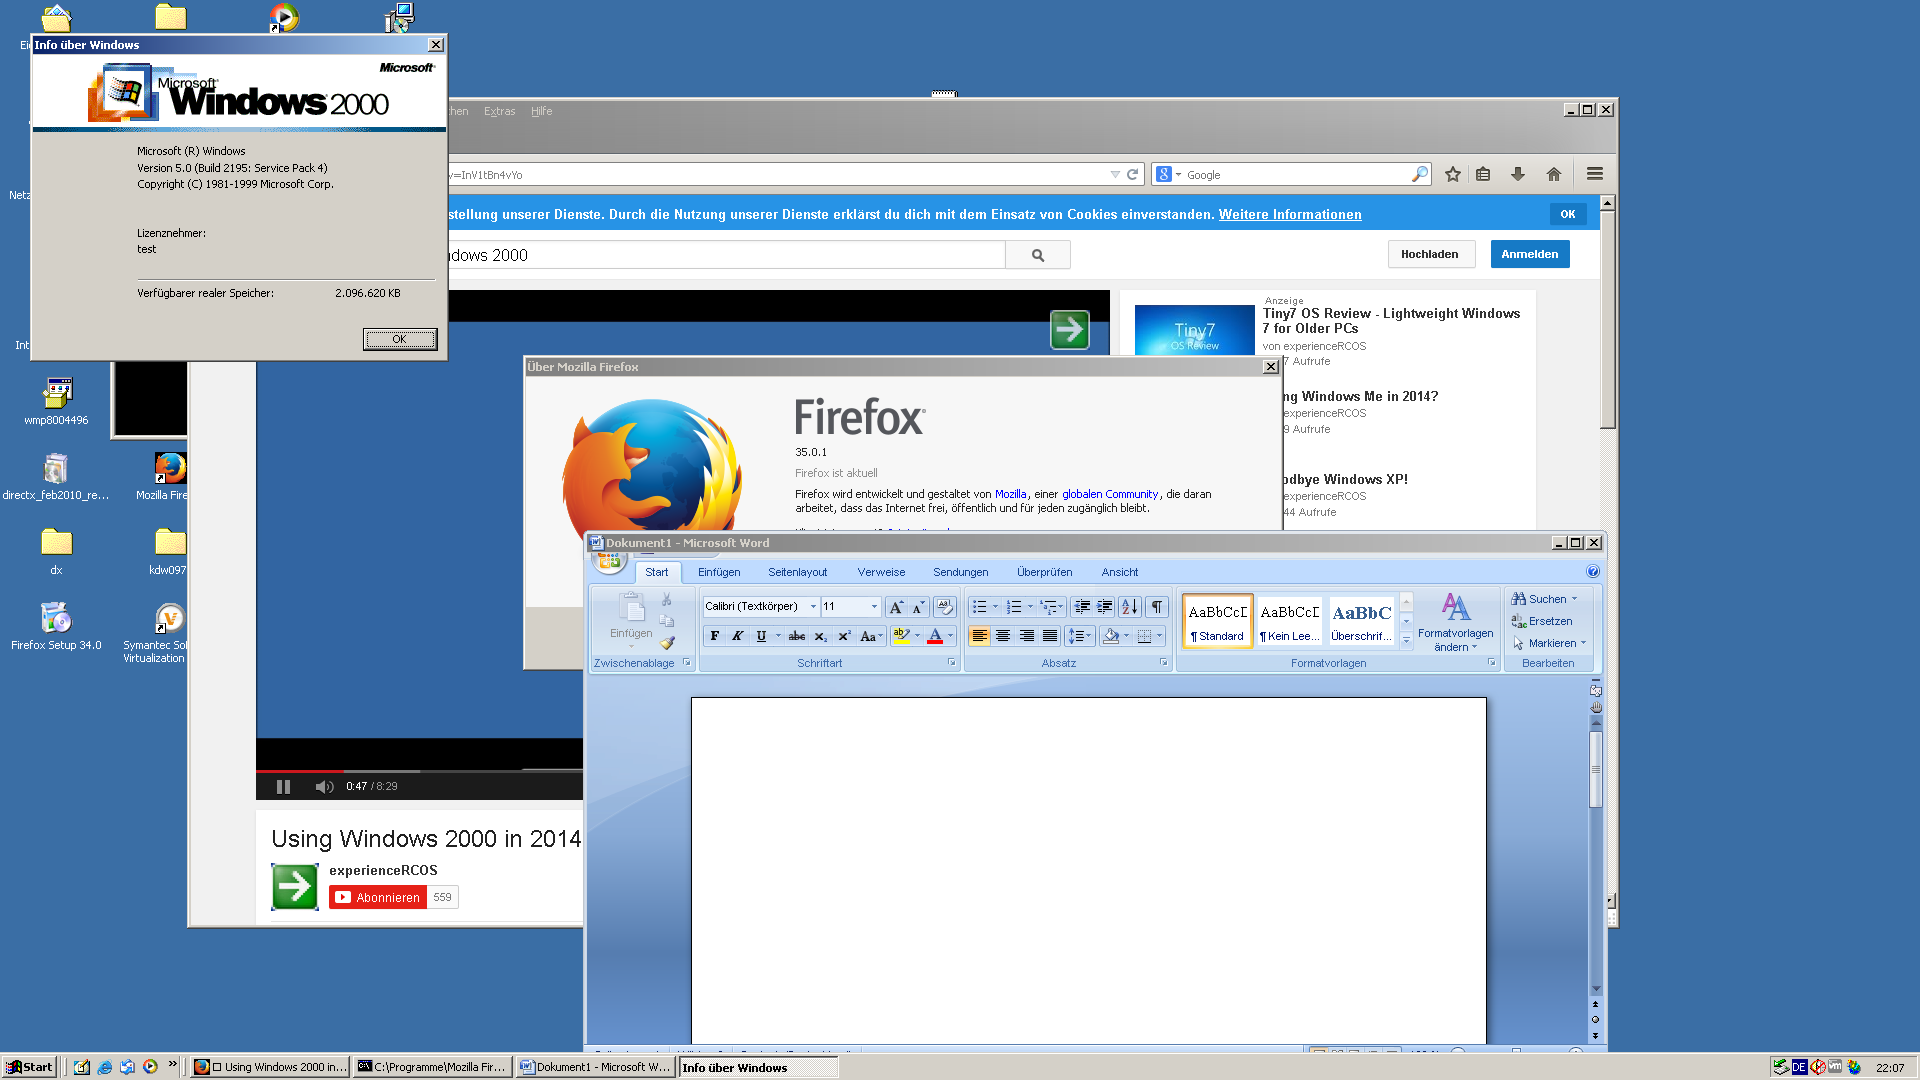
Task: Show Firefox bookmarks list icon
Action: point(1484,174)
